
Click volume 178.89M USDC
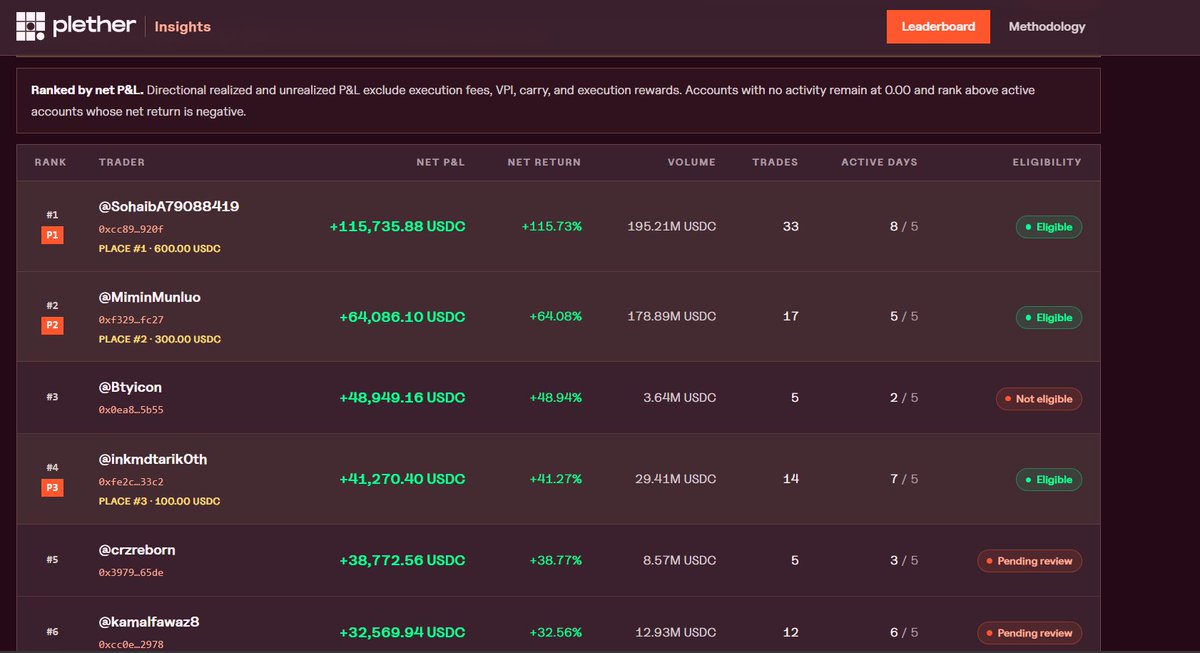click(671, 317)
